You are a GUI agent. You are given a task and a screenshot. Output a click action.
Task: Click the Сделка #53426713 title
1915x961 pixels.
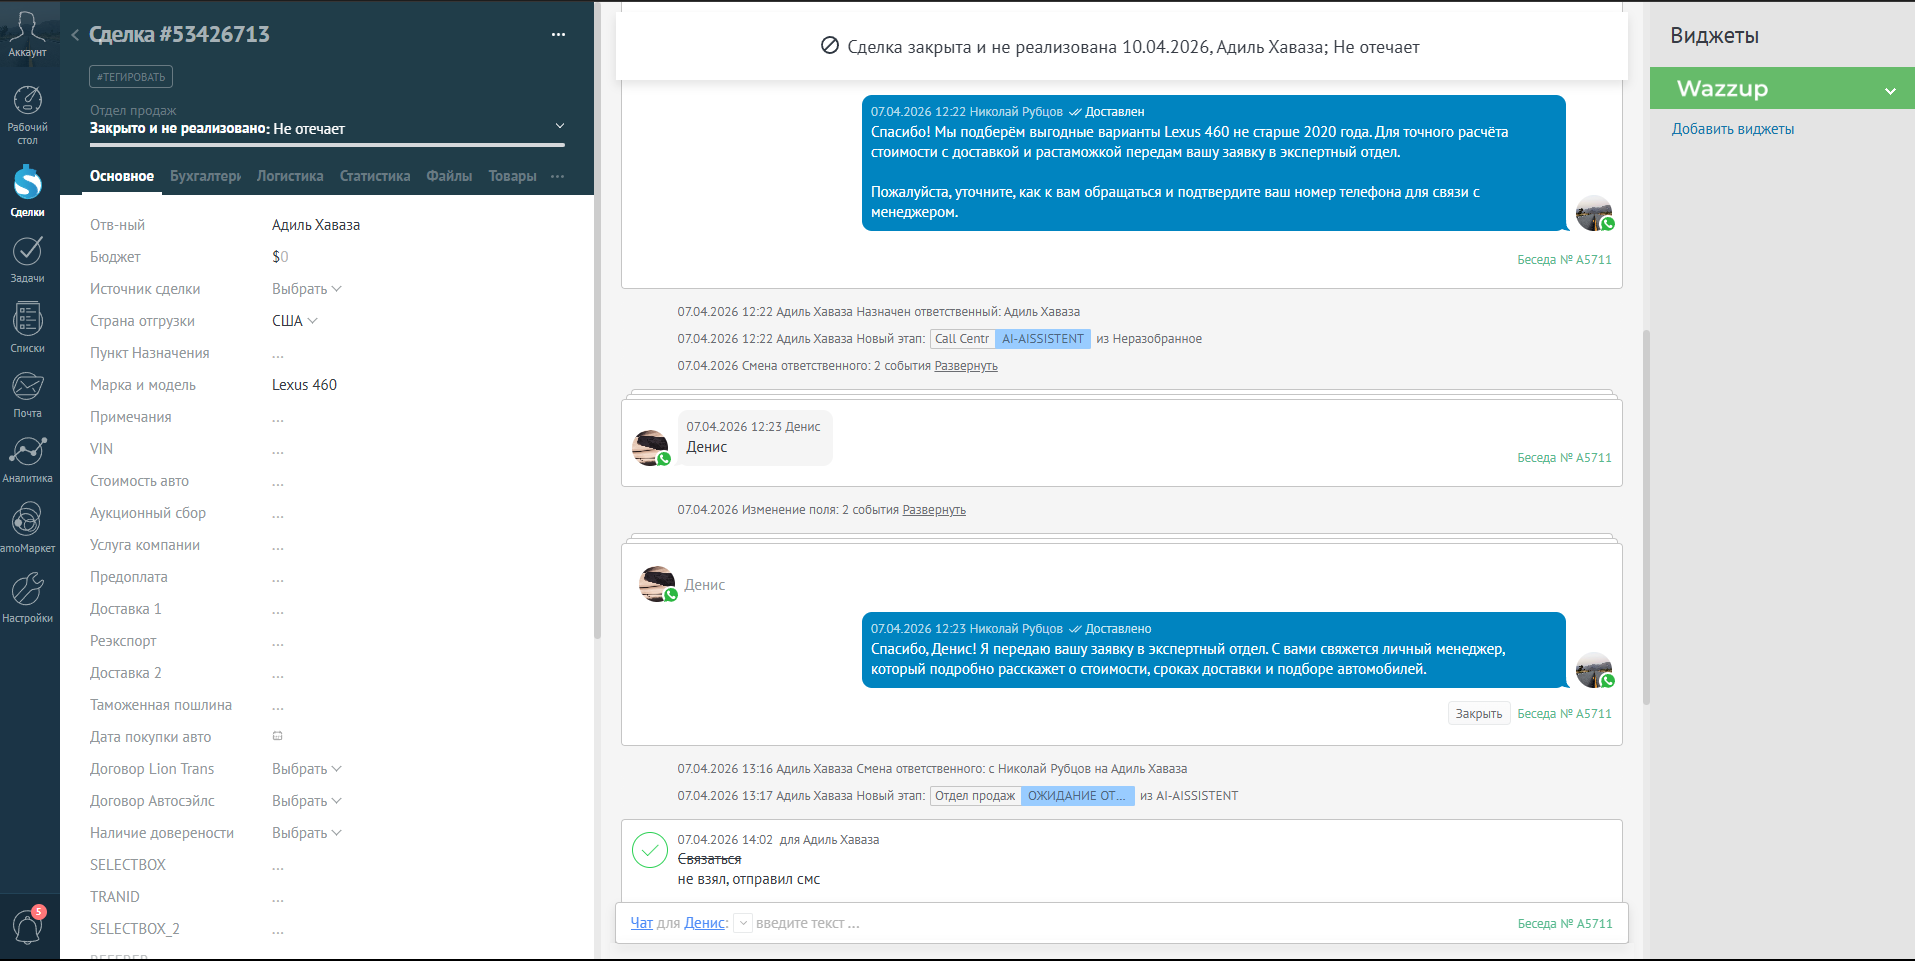tap(179, 34)
